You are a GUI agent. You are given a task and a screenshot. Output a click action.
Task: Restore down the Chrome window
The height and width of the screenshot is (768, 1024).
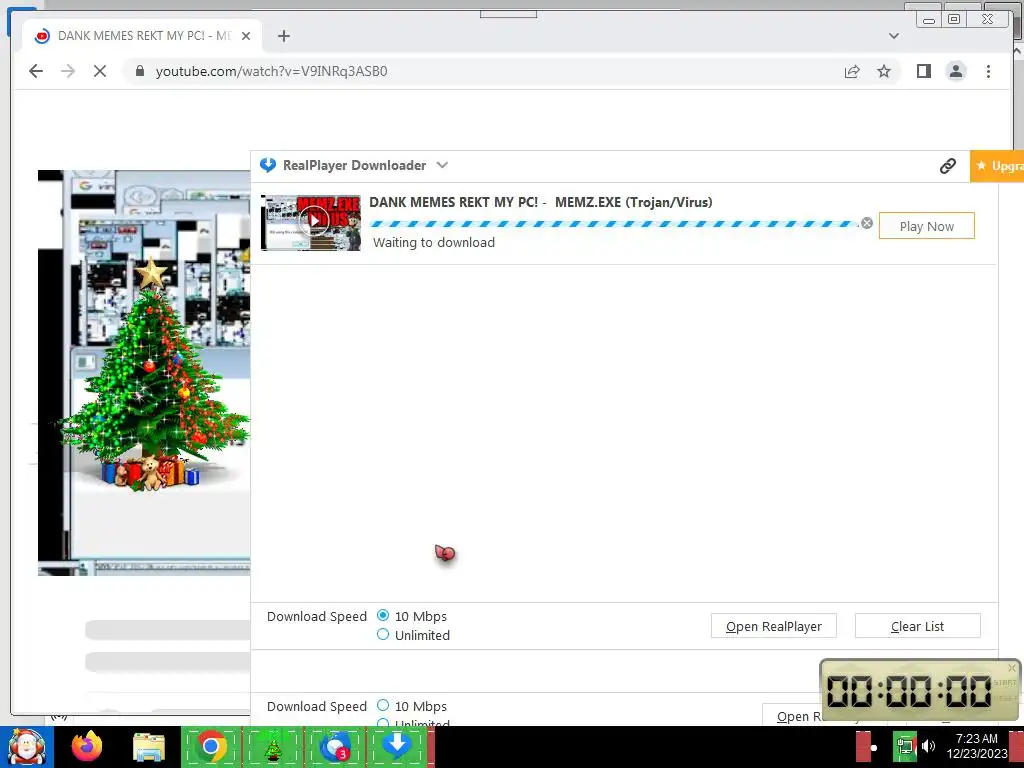(954, 20)
